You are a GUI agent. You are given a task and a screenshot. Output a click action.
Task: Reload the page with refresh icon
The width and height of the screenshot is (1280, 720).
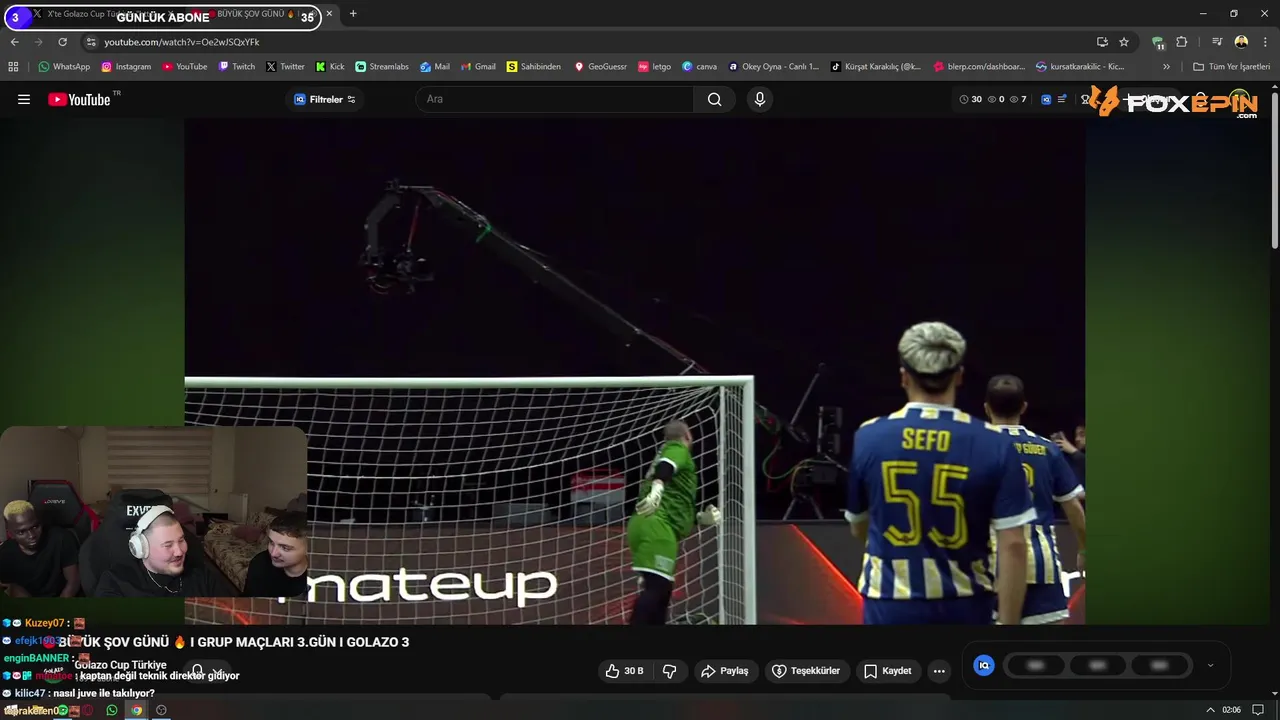click(x=62, y=42)
